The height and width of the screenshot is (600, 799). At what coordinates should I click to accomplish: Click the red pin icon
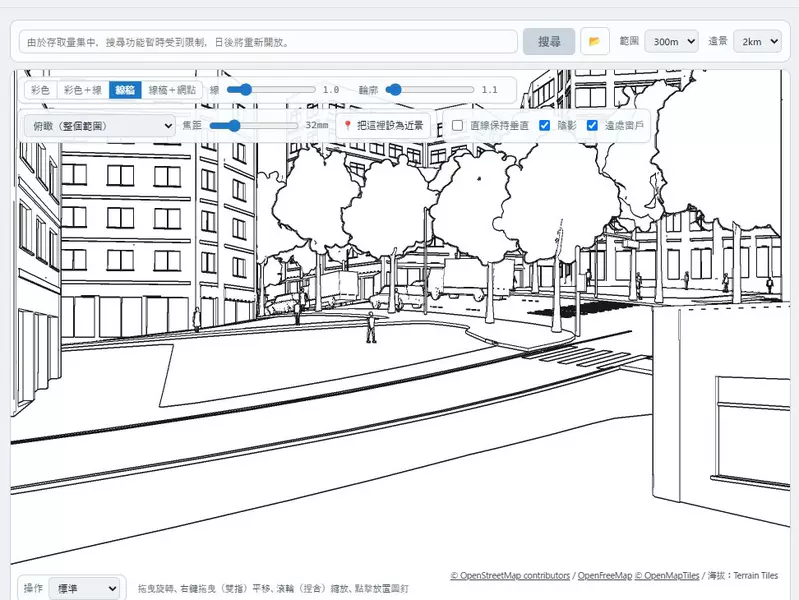[348, 125]
